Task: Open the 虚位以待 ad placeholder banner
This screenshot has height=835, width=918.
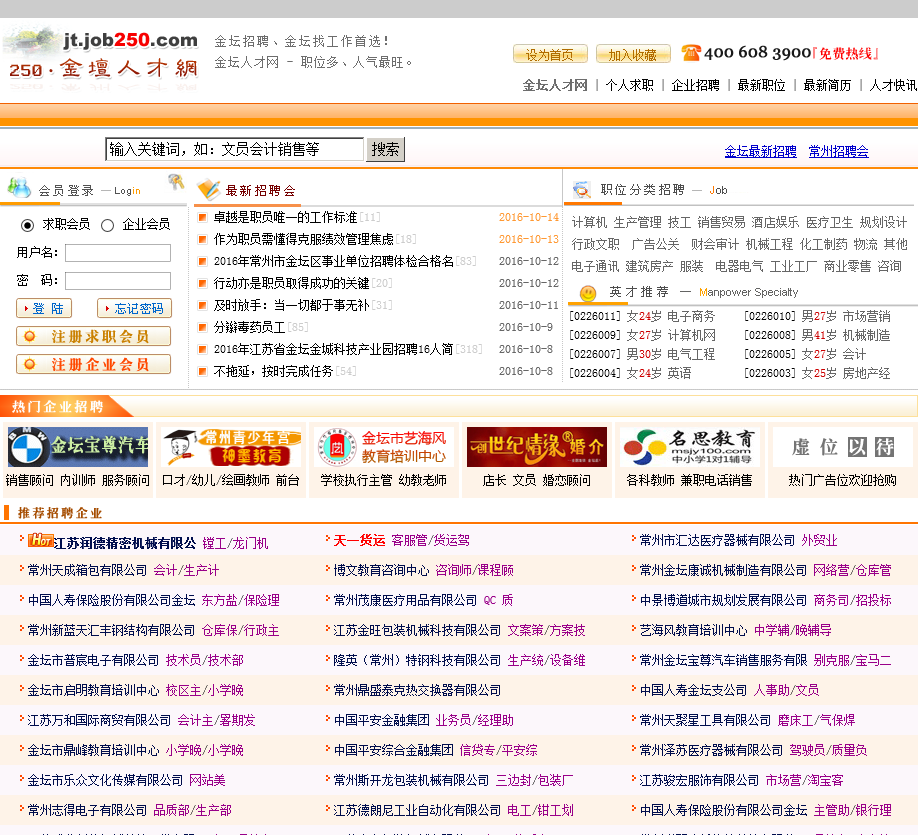Action: (x=843, y=447)
